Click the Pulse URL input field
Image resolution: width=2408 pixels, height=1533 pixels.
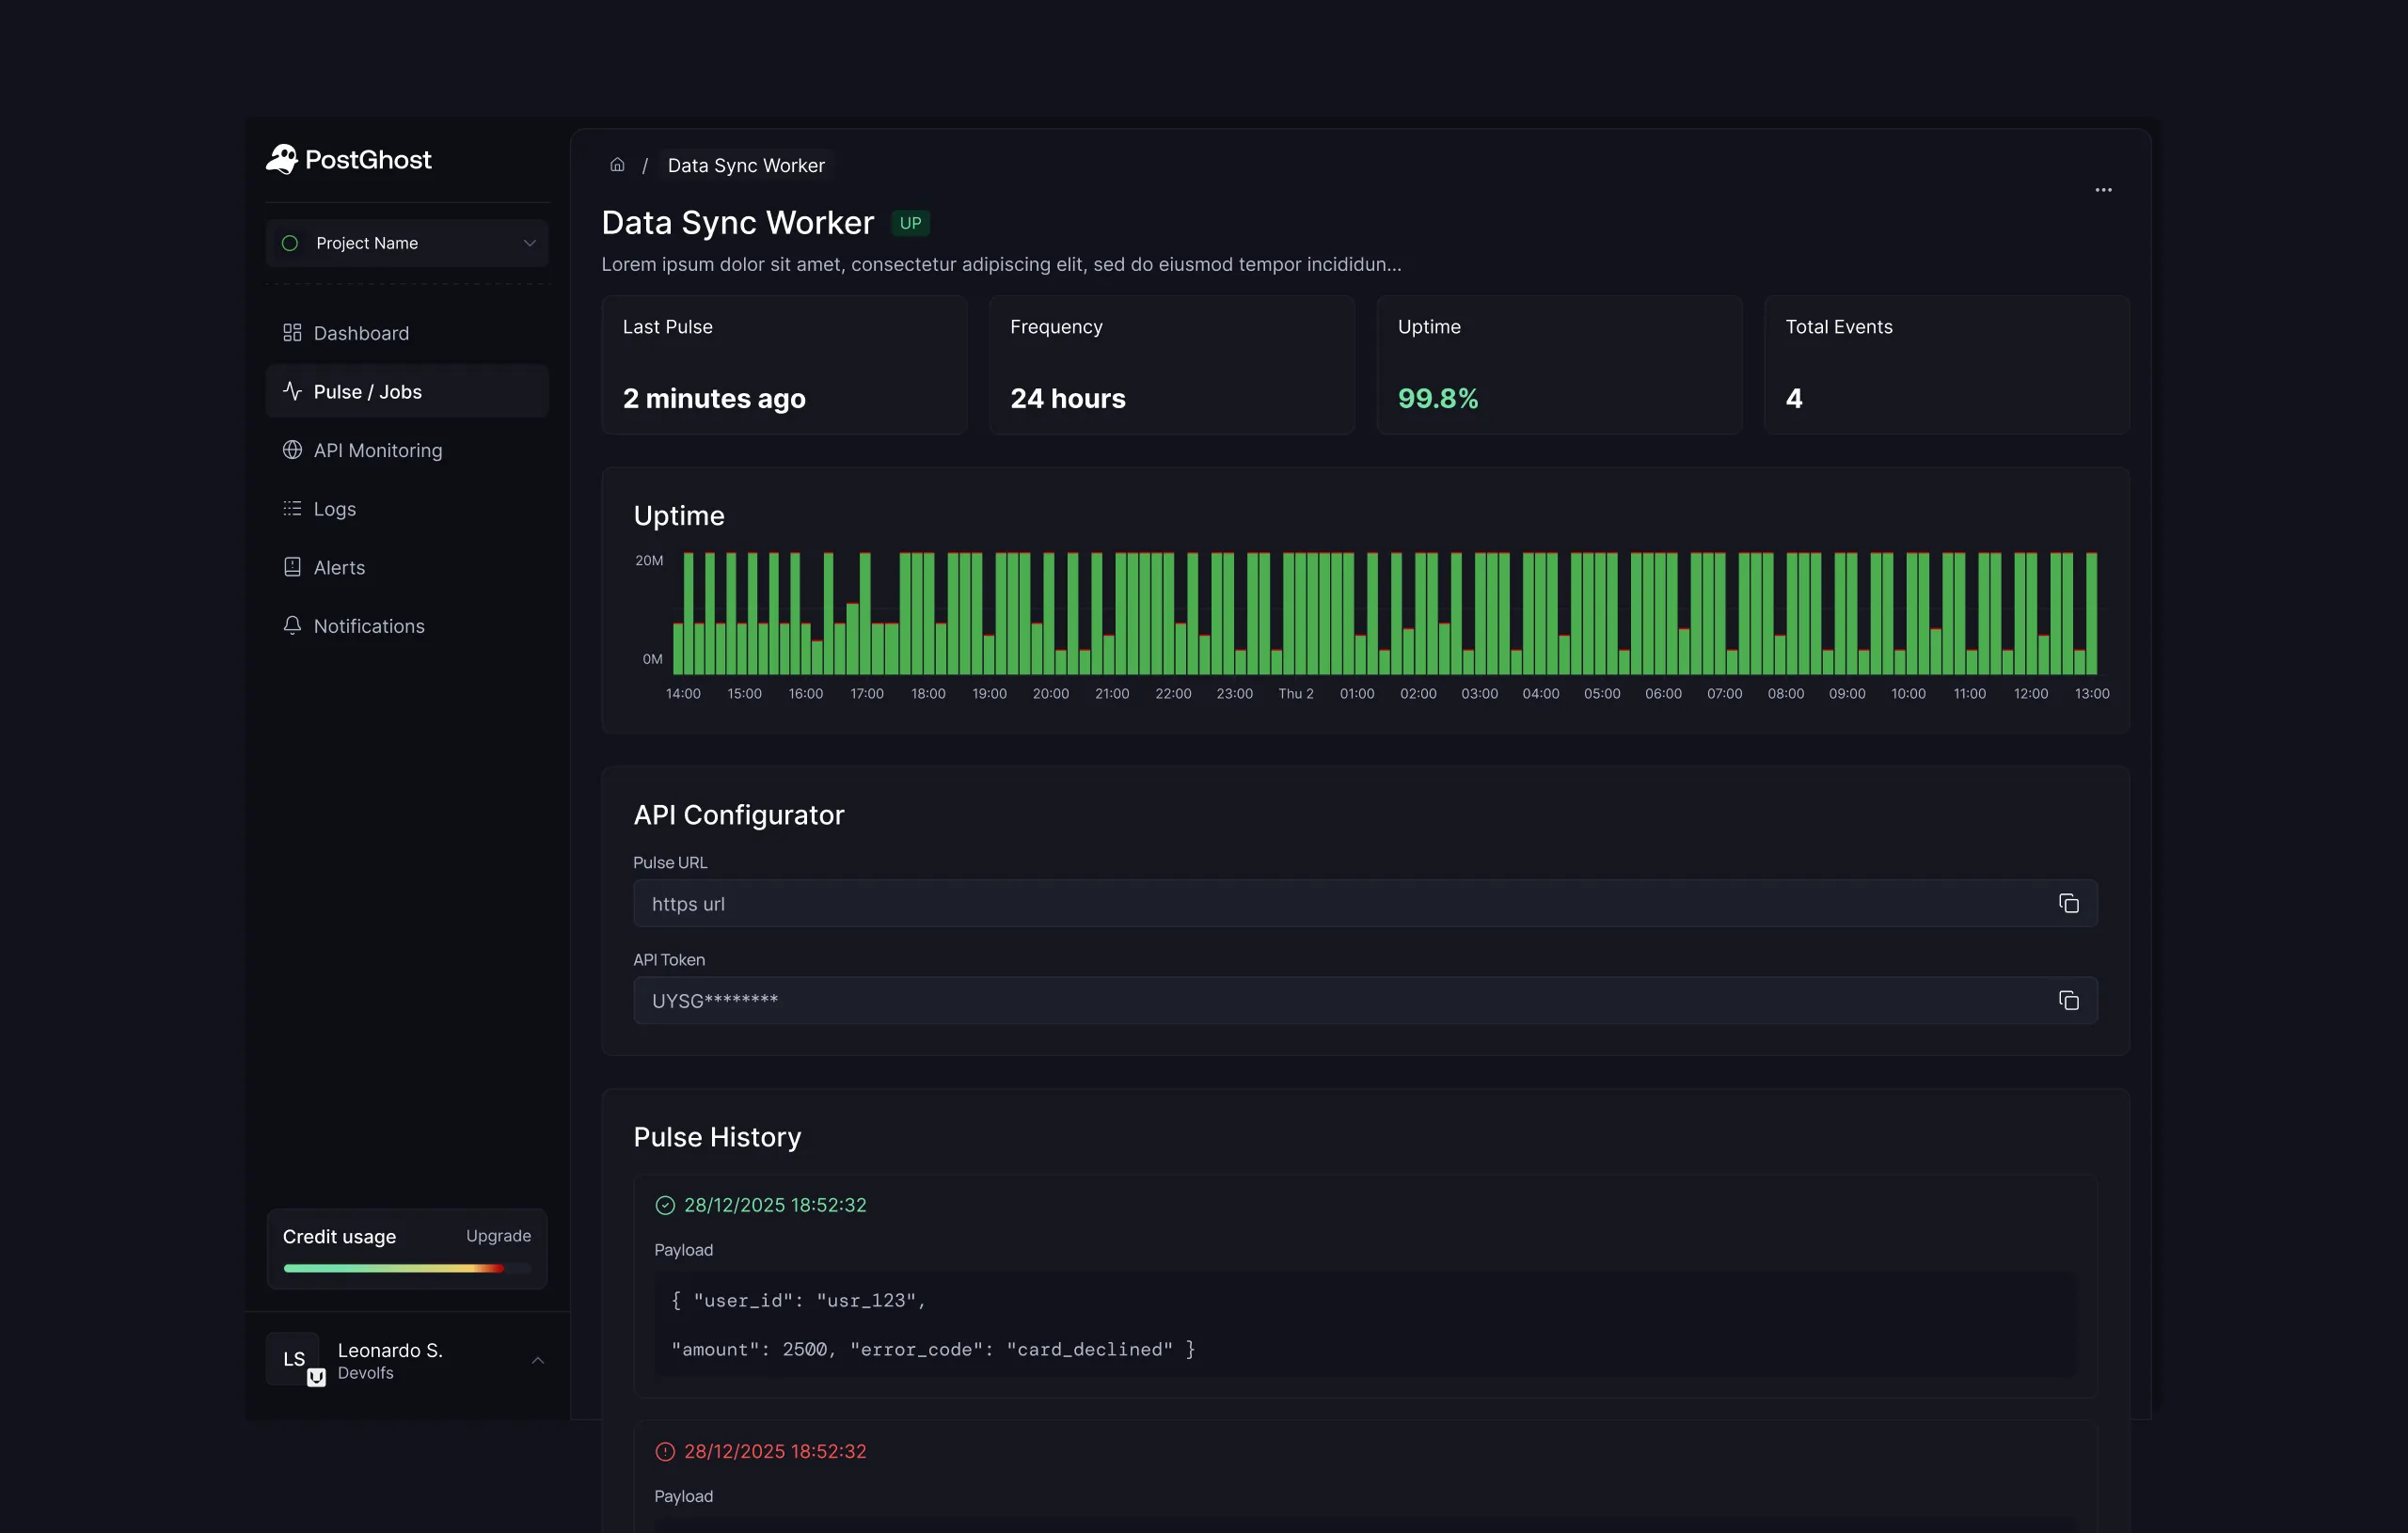pyautogui.click(x=1365, y=904)
